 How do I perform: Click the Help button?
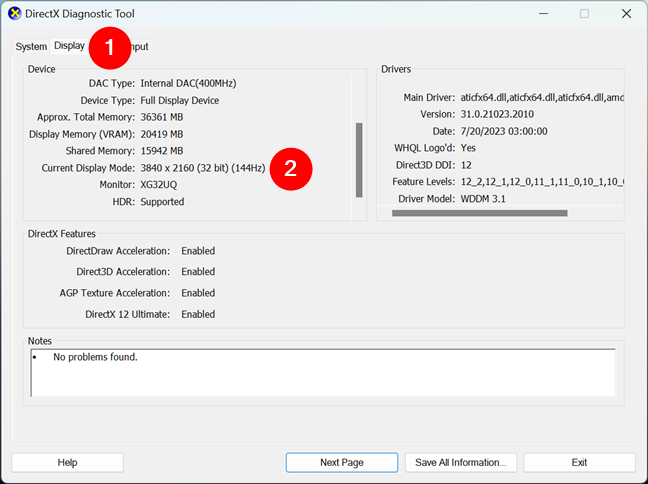pos(67,463)
